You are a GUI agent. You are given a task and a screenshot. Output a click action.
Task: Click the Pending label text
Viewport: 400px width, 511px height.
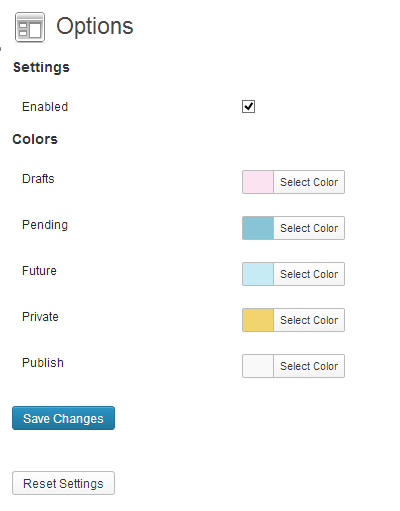coord(45,225)
